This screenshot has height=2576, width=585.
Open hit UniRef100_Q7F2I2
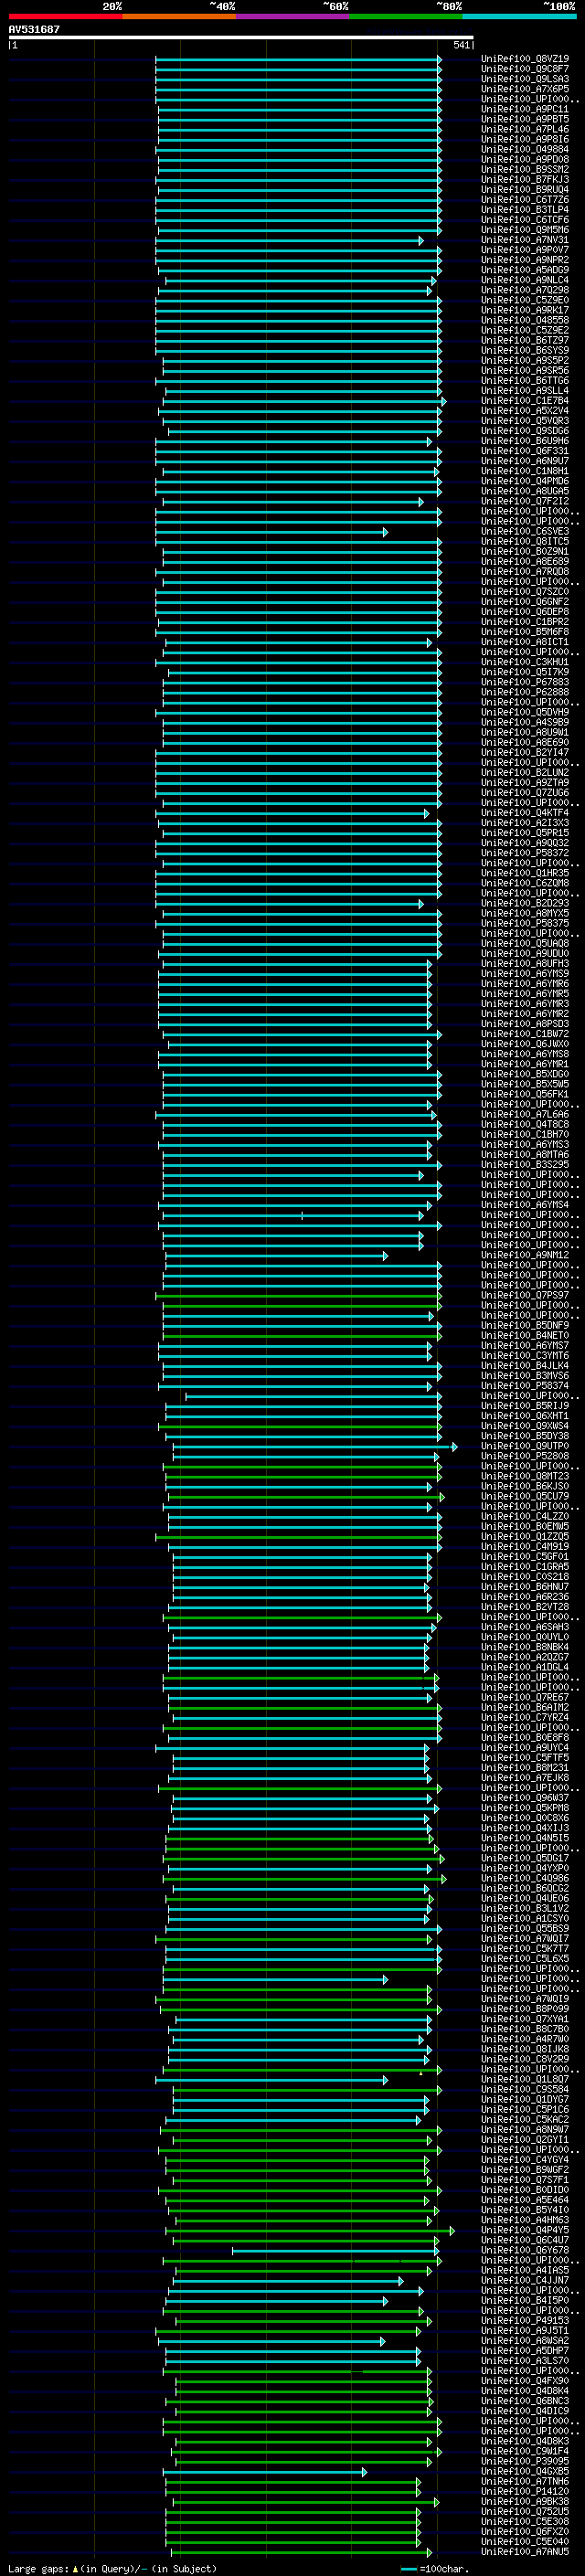[525, 501]
